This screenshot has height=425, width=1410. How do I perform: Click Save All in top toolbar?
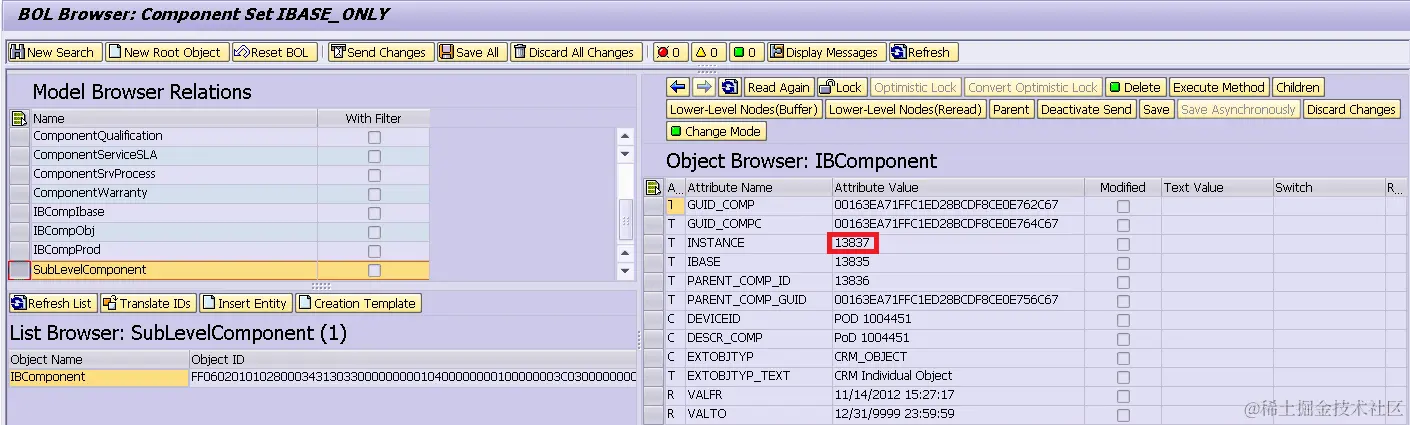pyautogui.click(x=470, y=52)
